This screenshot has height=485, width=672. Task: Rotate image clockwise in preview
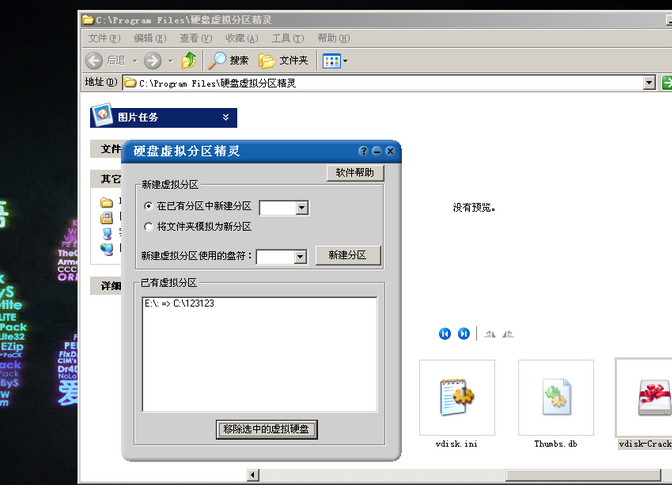pos(490,334)
